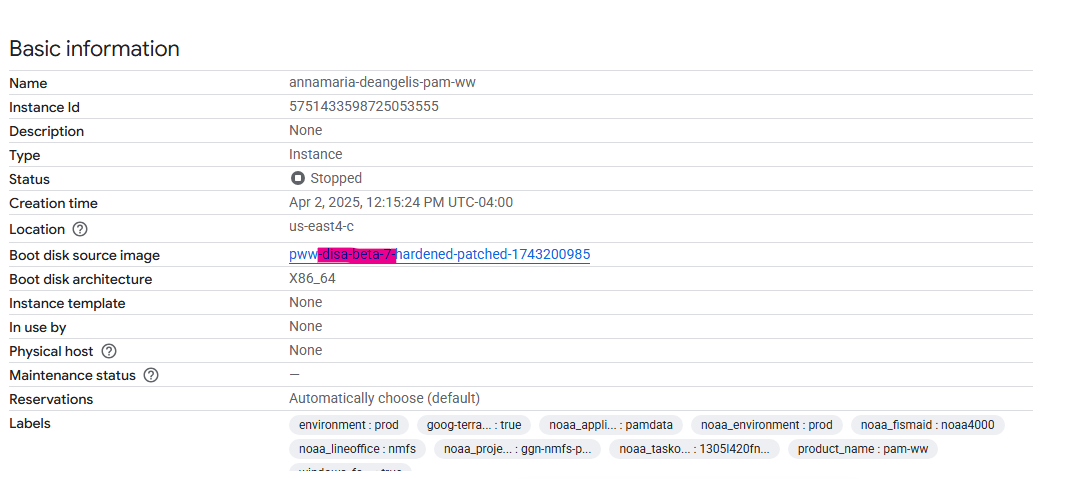Viewport: 1067px width, 479px height.
Task: Click the 'noaa_environment : prod' label chip
Action: (766, 425)
